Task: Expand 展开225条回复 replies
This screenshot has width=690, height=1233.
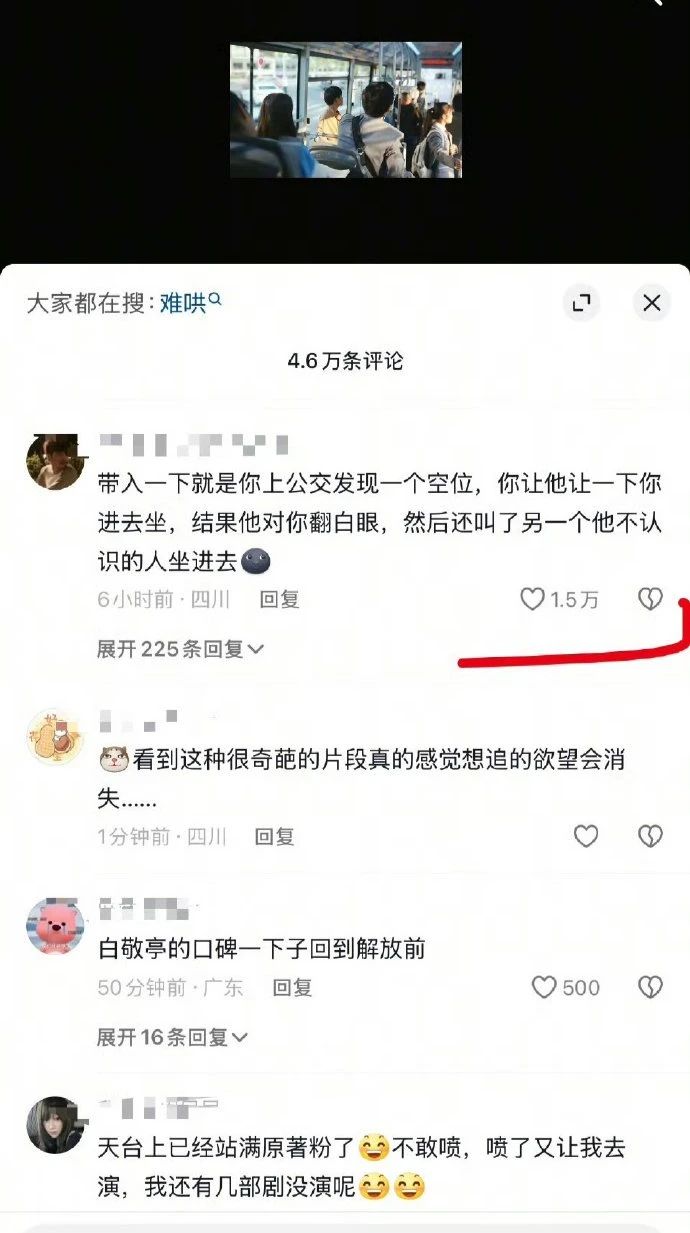Action: [180, 649]
